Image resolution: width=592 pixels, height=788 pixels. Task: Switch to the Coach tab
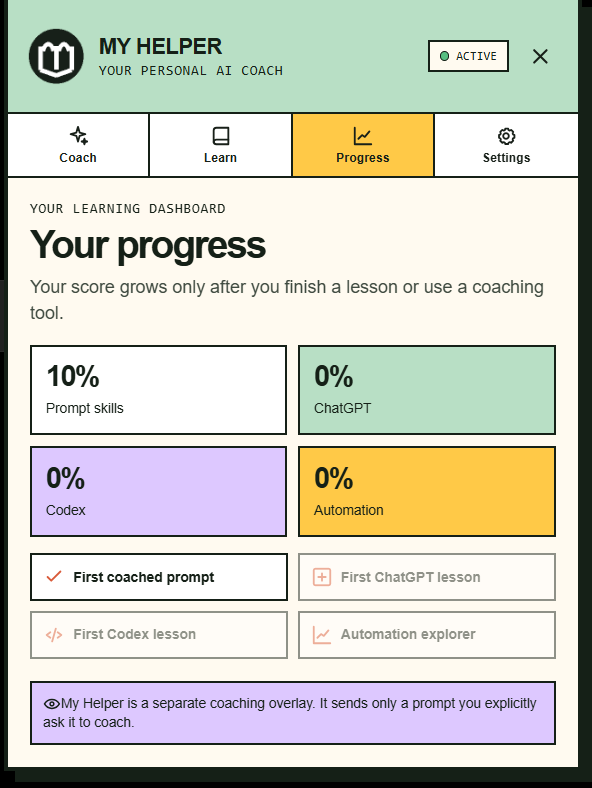click(x=78, y=145)
